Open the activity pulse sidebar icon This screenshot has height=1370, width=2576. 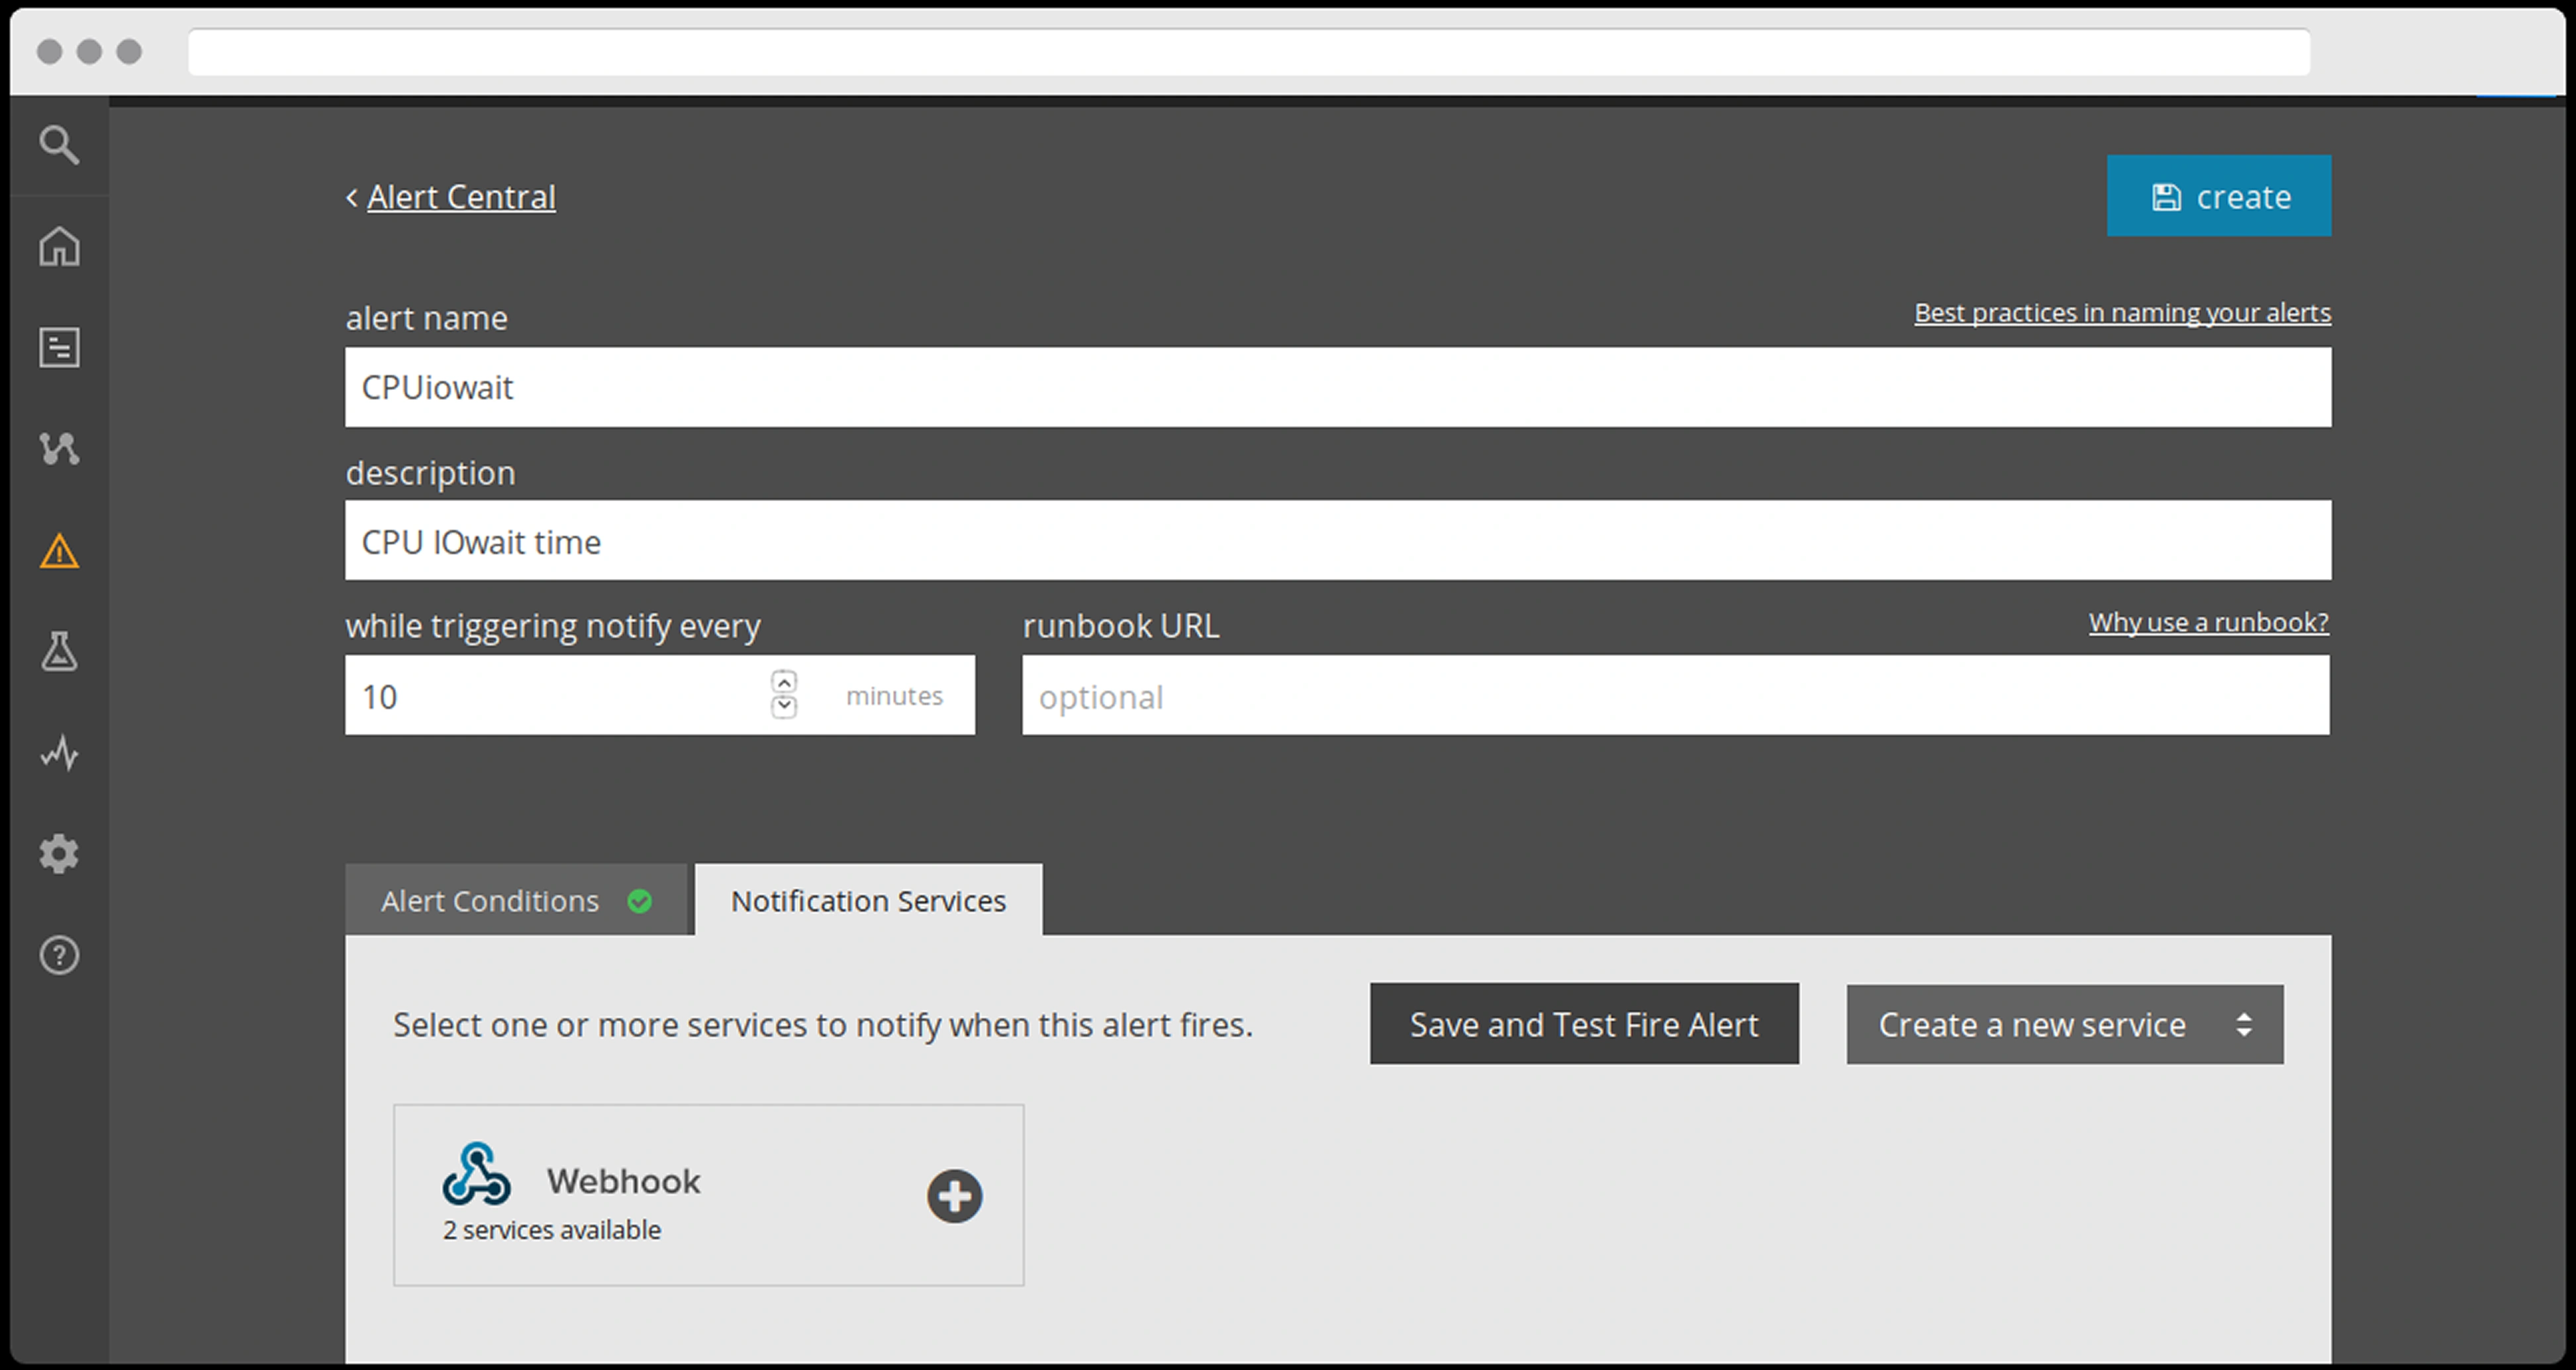tap(59, 753)
